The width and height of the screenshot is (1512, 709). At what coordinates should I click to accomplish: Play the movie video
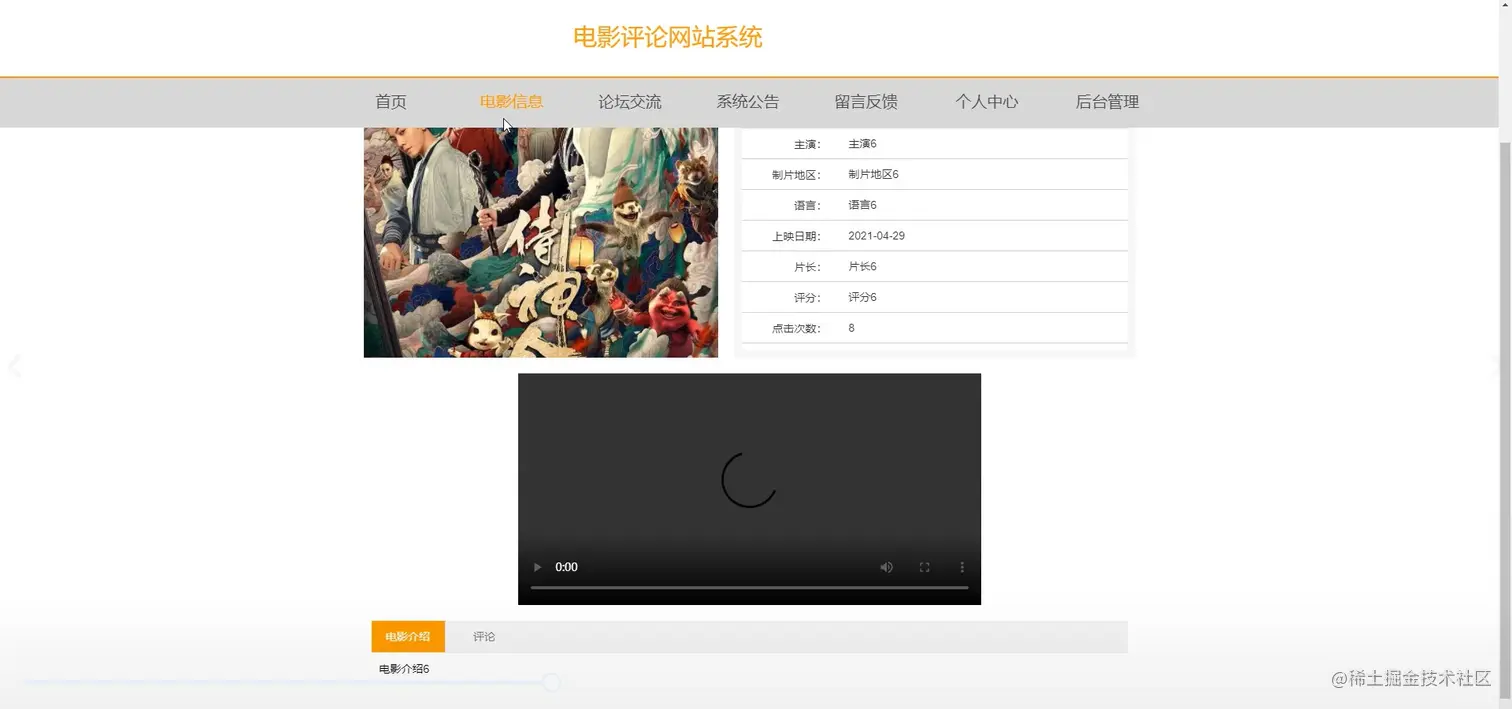[537, 567]
